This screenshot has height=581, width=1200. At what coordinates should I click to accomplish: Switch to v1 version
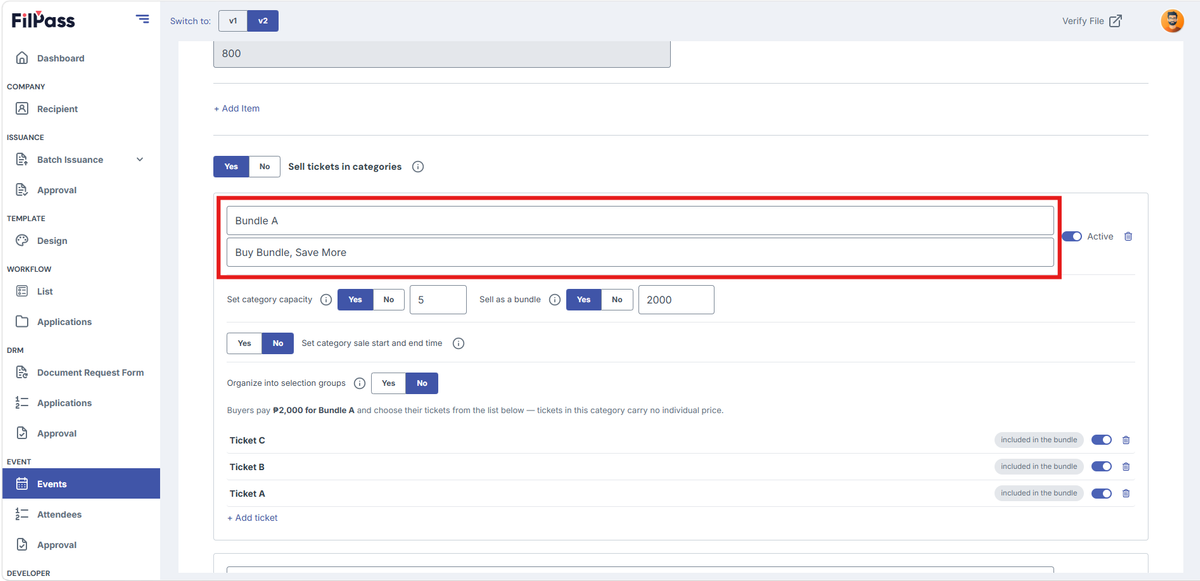tap(233, 21)
